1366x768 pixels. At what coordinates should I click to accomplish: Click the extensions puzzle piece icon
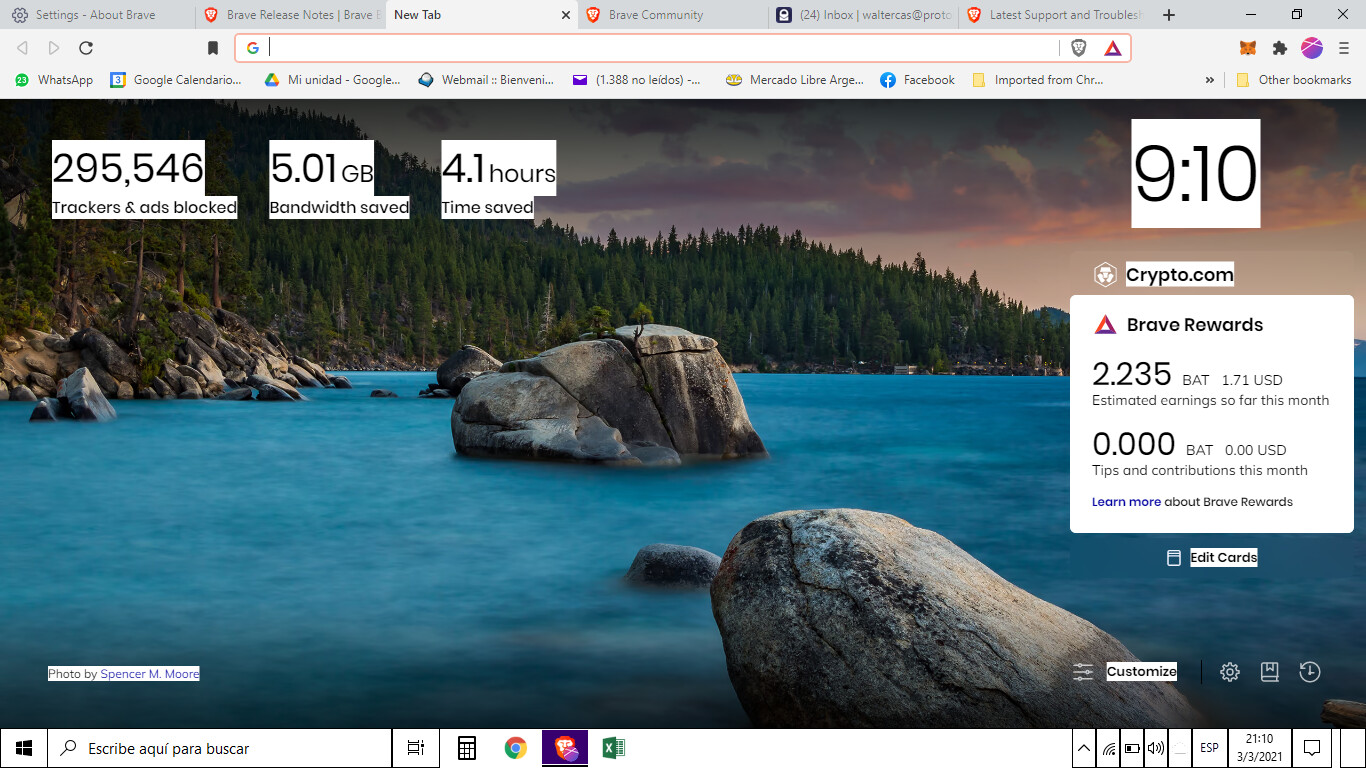pyautogui.click(x=1281, y=47)
